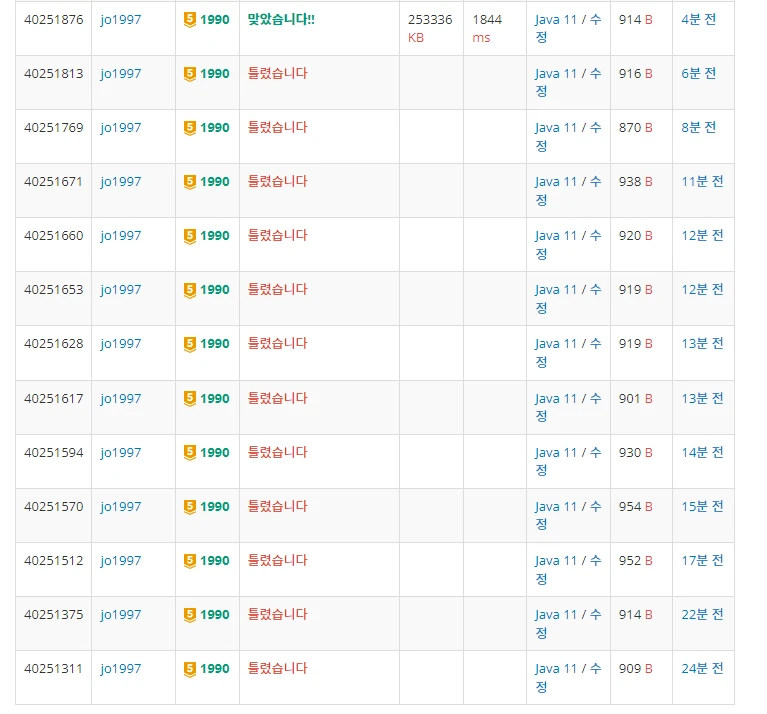Select the tier badge in row 40251375

point(190,615)
